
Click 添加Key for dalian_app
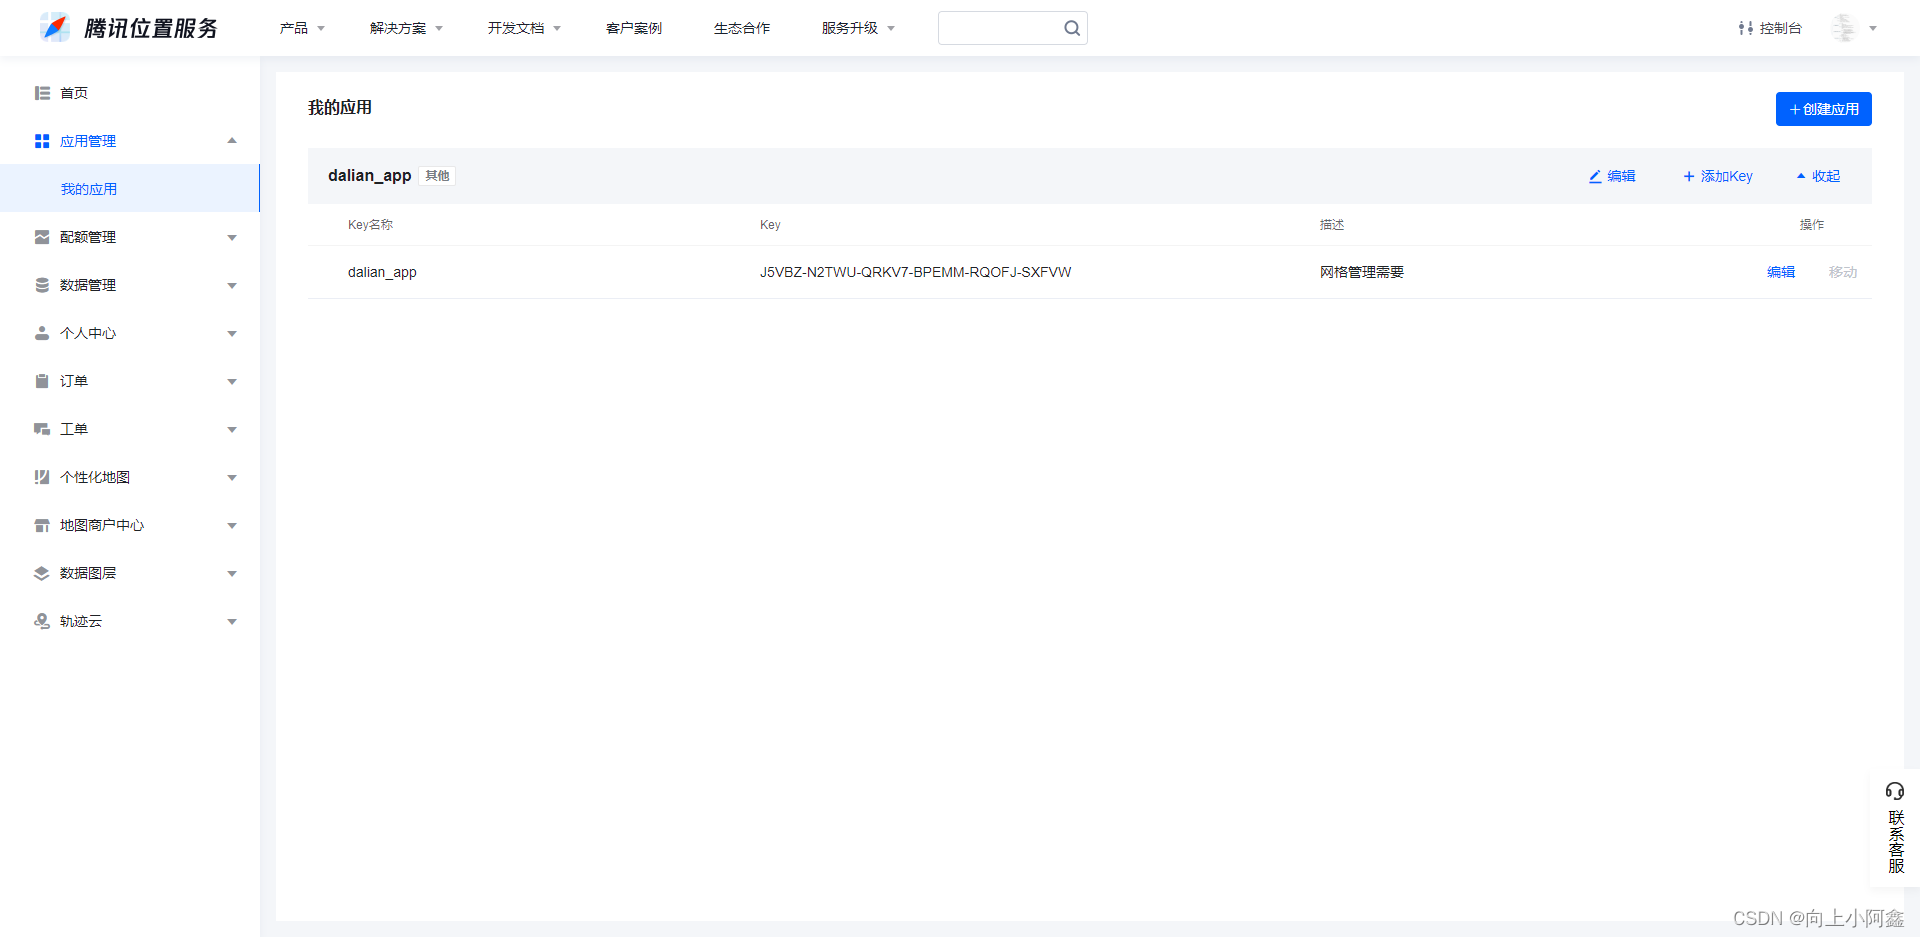pyautogui.click(x=1718, y=176)
